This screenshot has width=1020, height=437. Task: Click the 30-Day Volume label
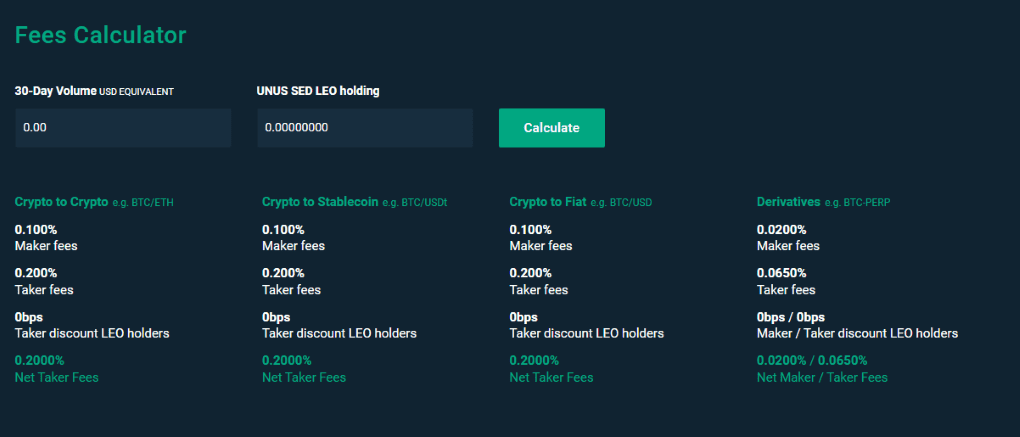tap(56, 91)
